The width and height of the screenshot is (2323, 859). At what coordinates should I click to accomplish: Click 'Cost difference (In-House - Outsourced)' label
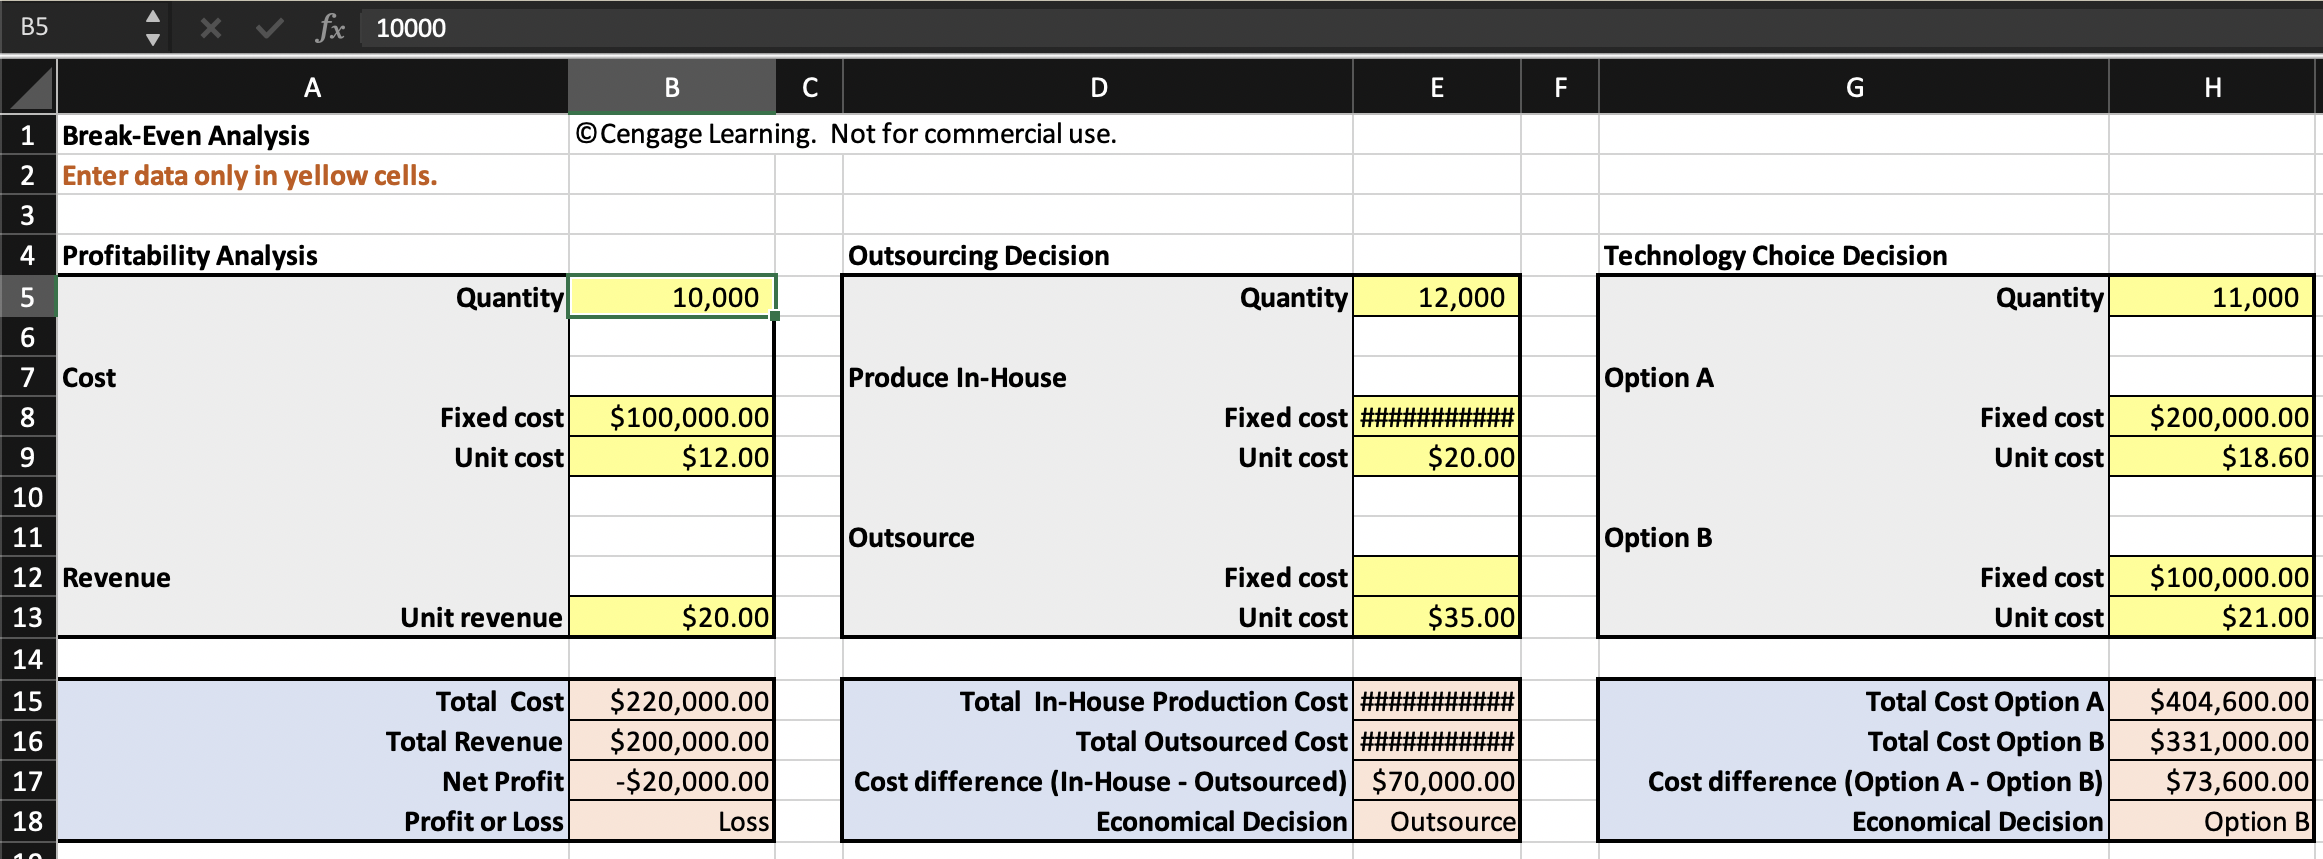1100,781
